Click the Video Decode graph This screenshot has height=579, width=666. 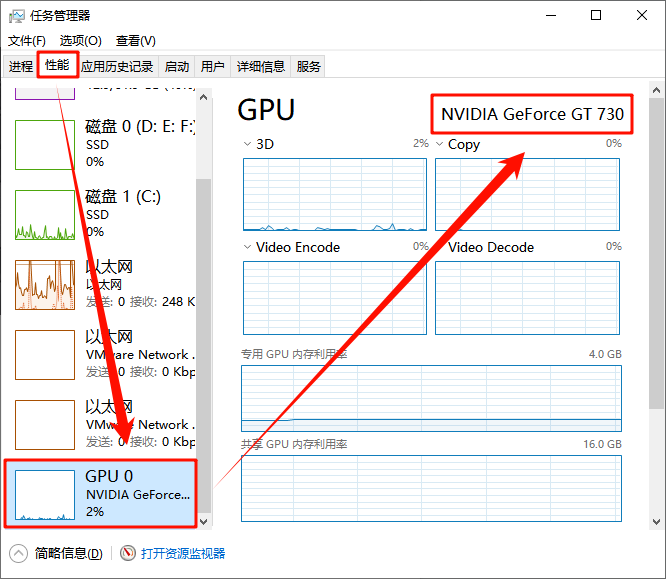pyautogui.click(x=528, y=298)
